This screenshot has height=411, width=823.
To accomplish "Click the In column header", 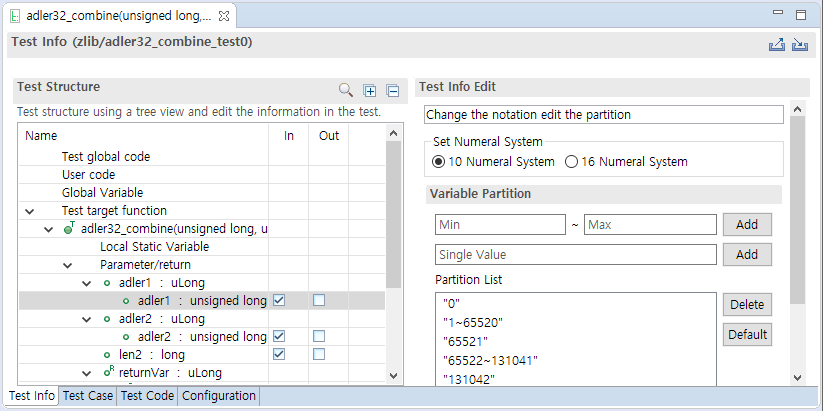I will pyautogui.click(x=289, y=136).
